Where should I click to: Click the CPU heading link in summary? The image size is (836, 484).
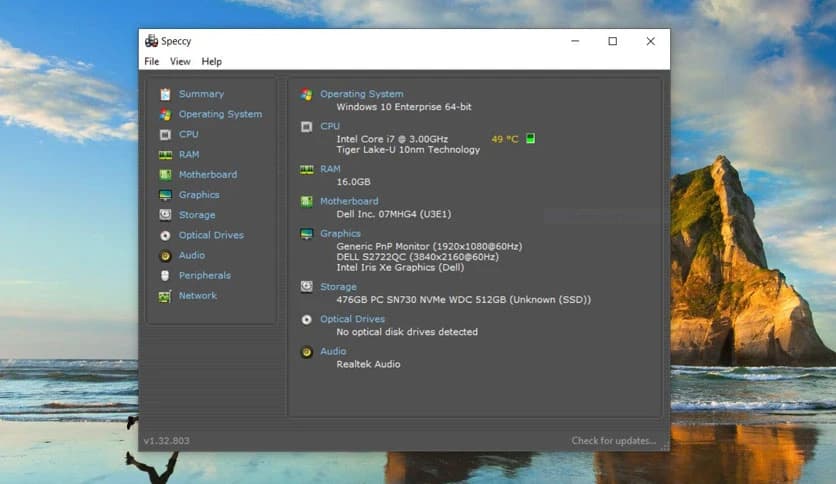pyautogui.click(x=330, y=126)
